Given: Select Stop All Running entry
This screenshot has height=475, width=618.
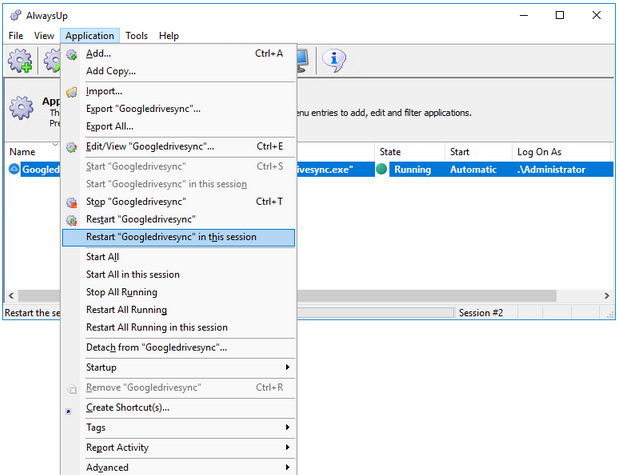Looking at the screenshot, I should point(179,292).
